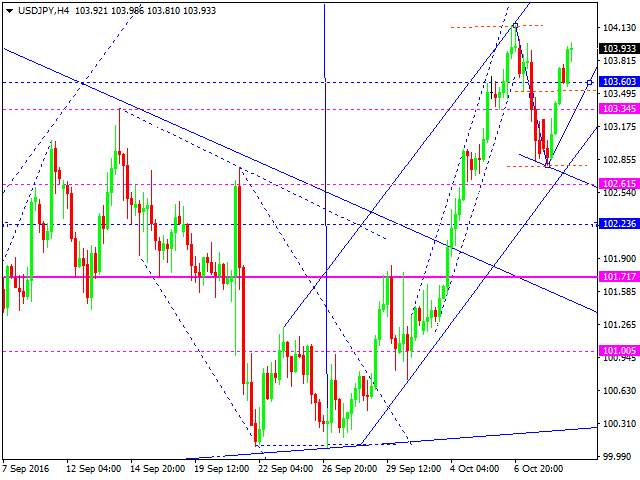Image resolution: width=640 pixels, height=480 pixels.
Task: Select the price axis value 102.855
Action: [x=620, y=160]
